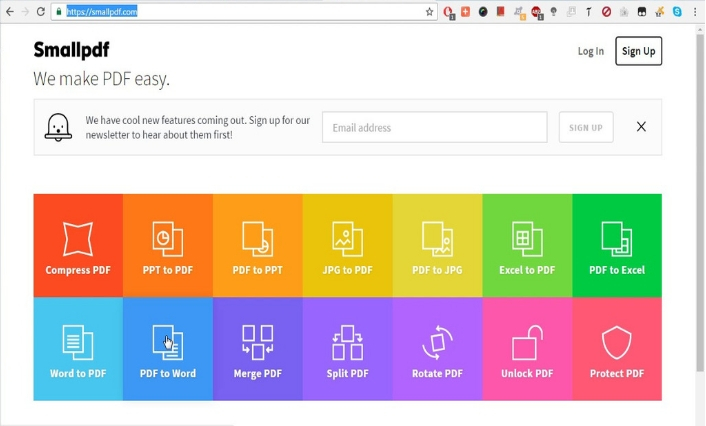
Task: Click the black mask-face extension icon
Action: (x=642, y=12)
